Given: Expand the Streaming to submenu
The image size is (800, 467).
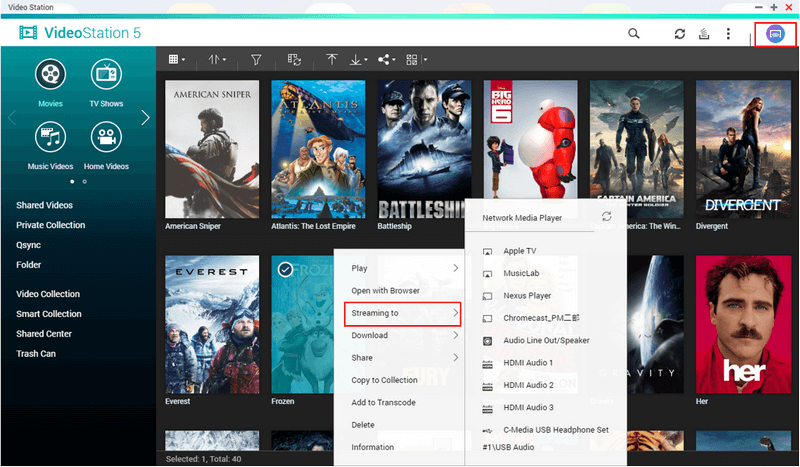Looking at the screenshot, I should tap(403, 313).
